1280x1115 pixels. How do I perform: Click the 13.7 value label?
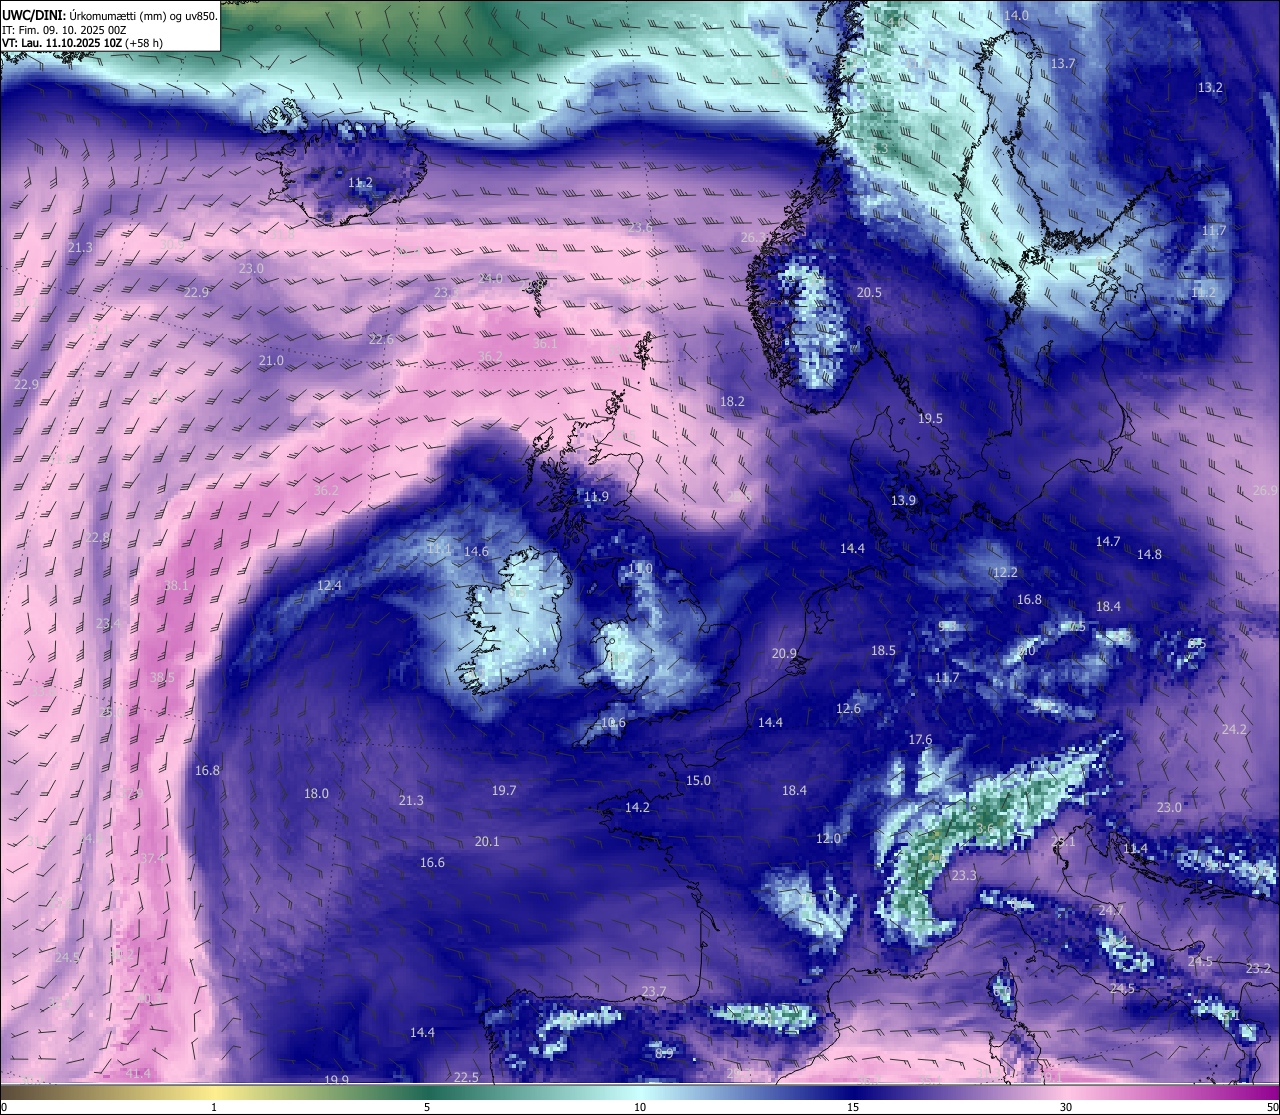(1063, 63)
